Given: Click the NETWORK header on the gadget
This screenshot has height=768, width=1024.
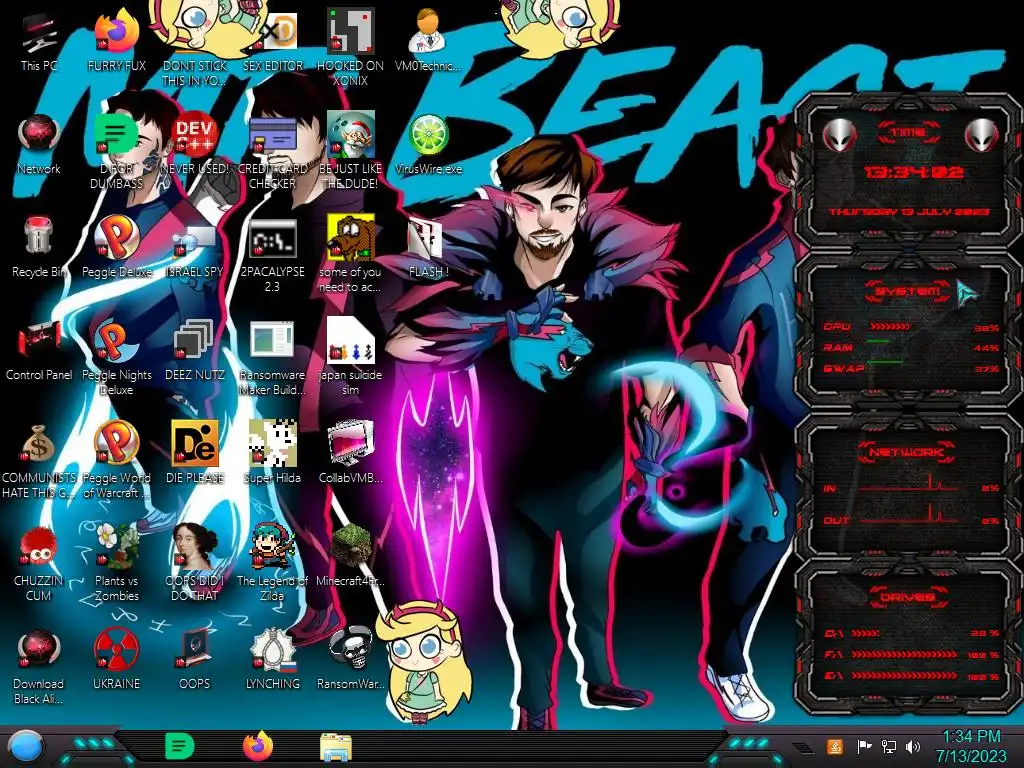Looking at the screenshot, I should point(906,451).
